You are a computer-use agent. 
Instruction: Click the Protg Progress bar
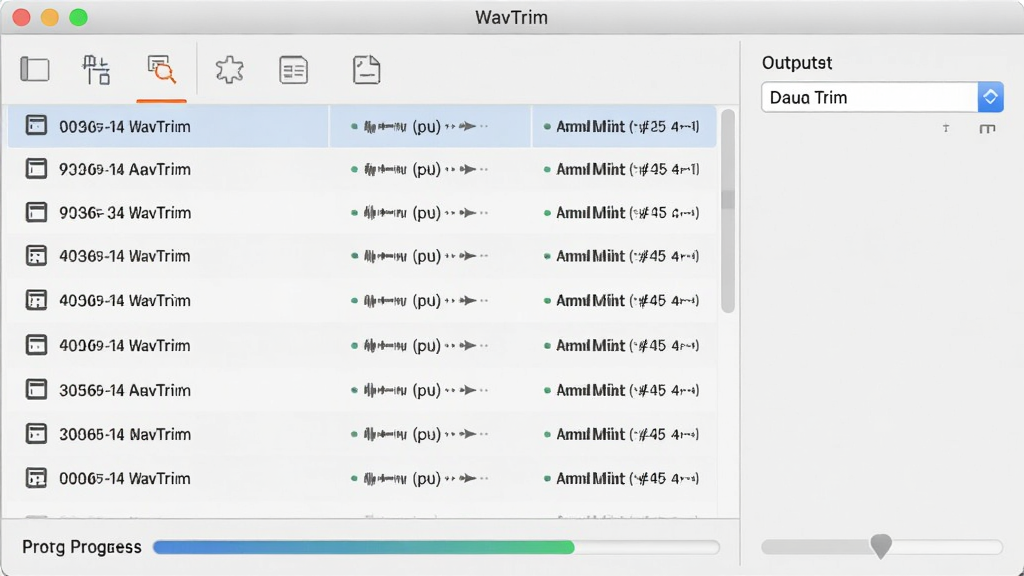coord(436,547)
